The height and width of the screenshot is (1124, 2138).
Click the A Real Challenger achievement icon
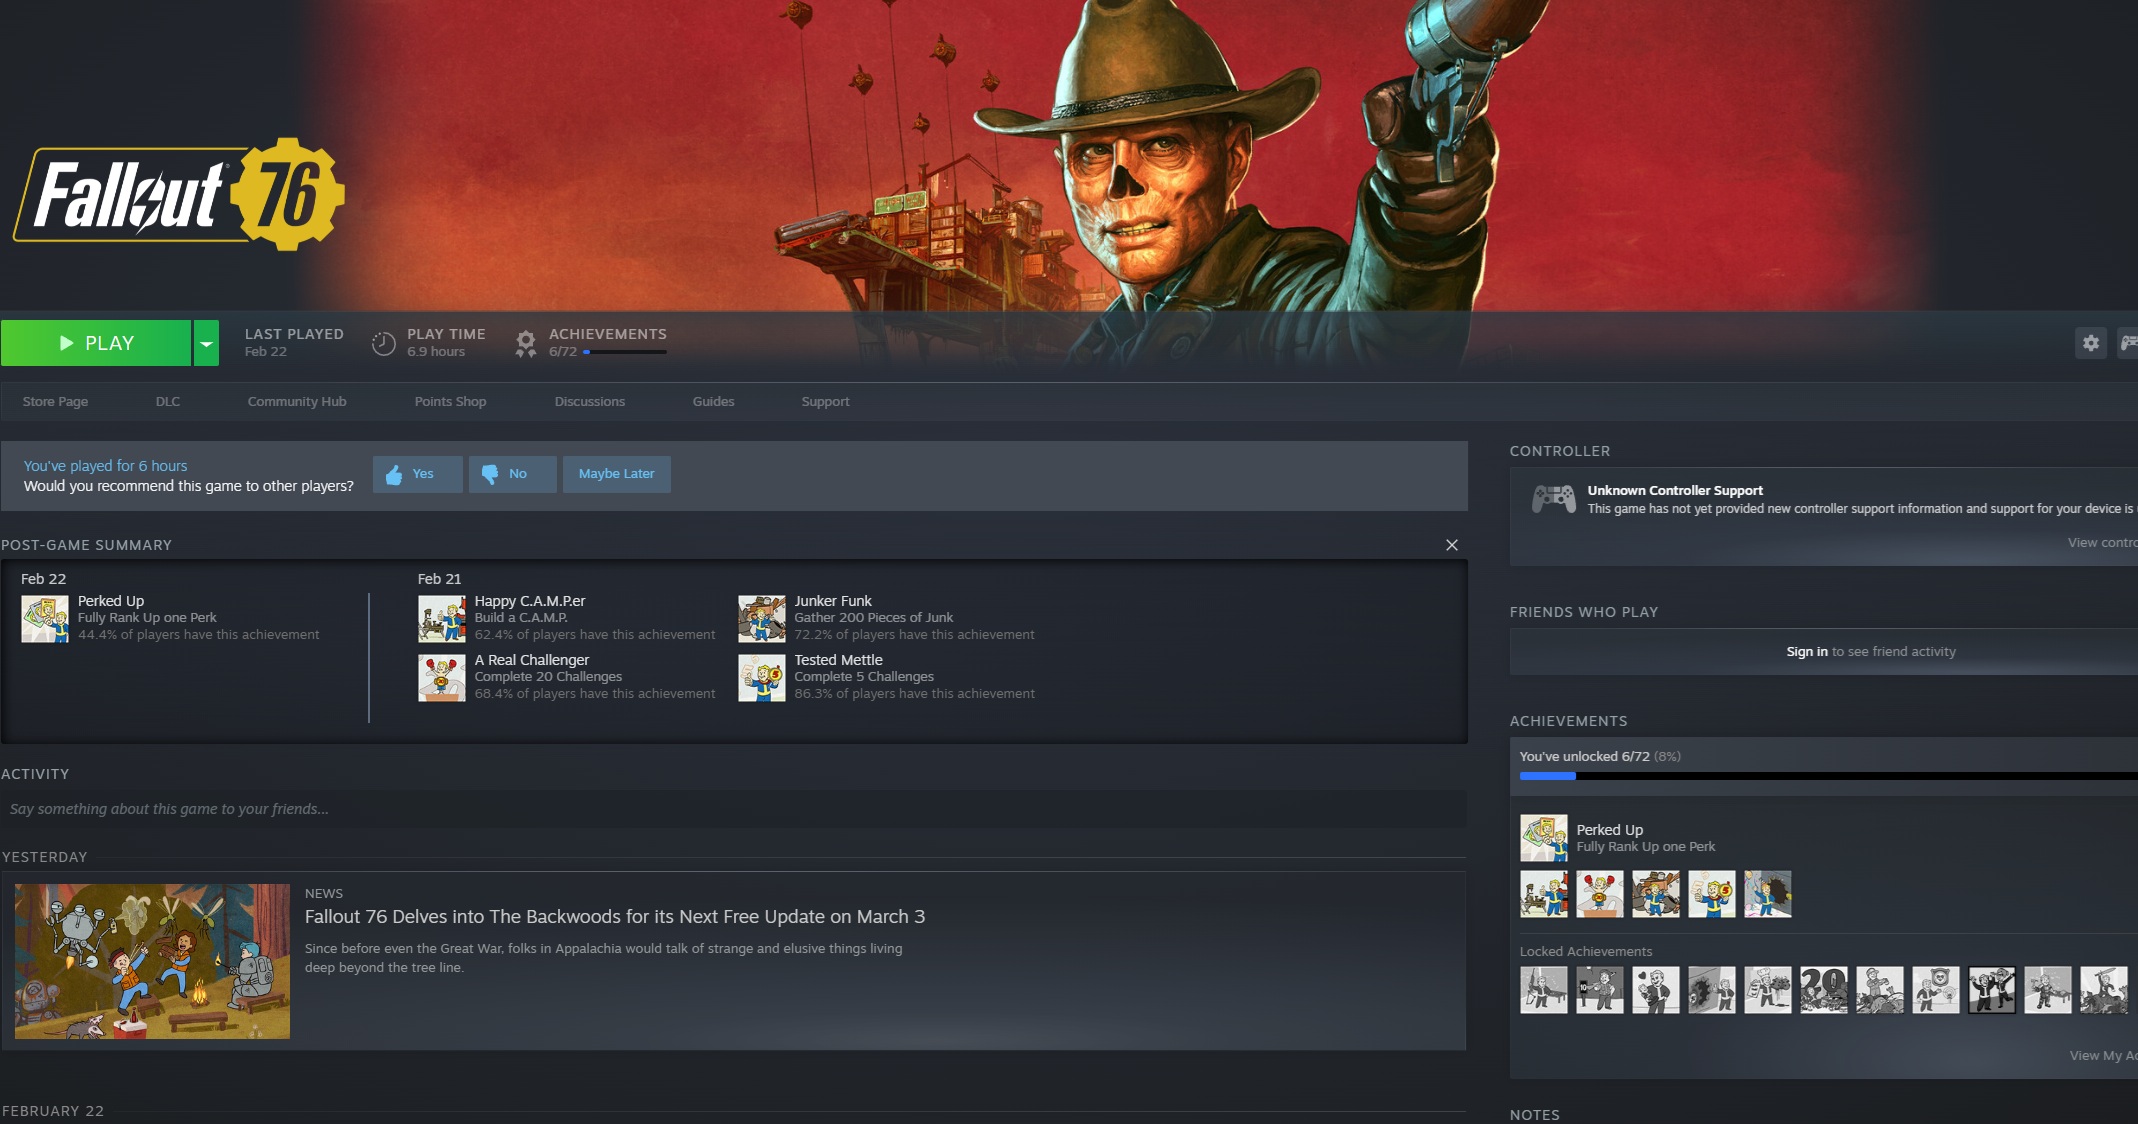coord(441,677)
